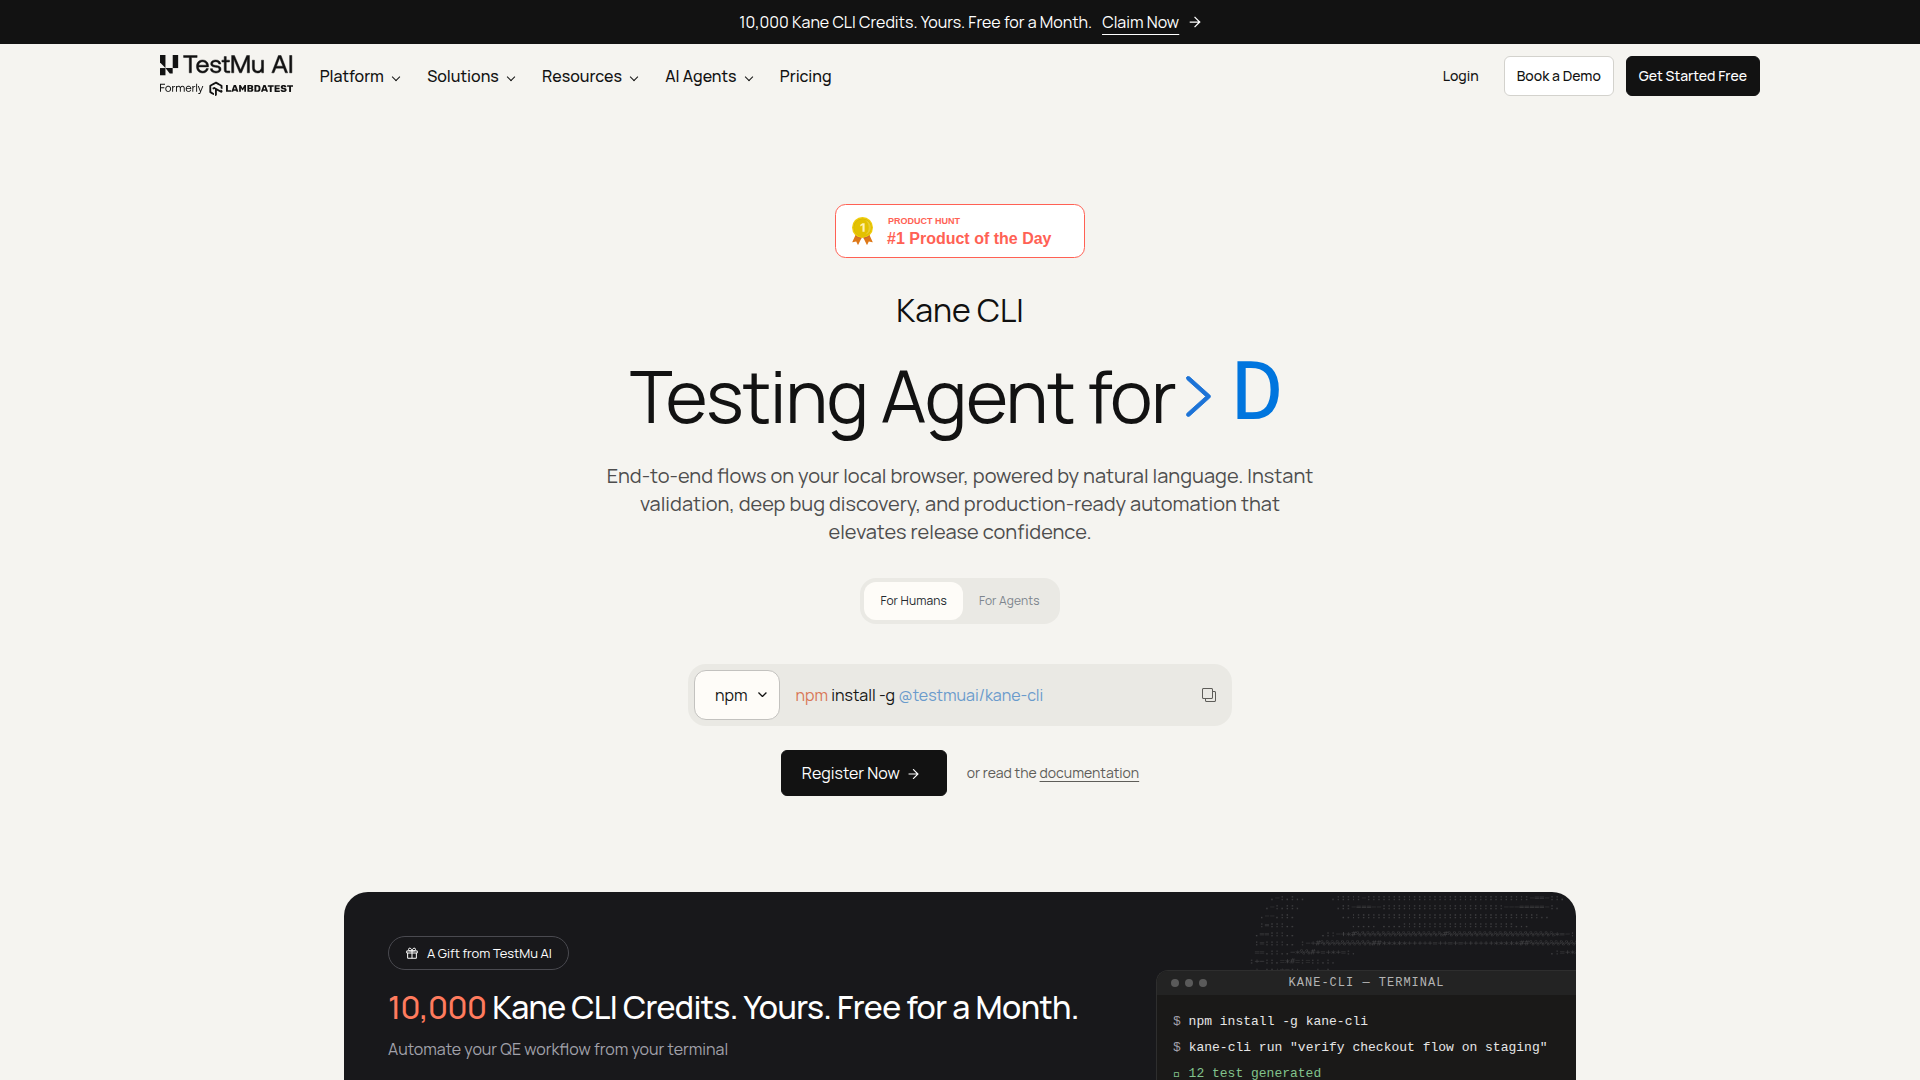Viewport: 1920px width, 1080px height.
Task: Go to the Pricing page
Action: [805, 76]
